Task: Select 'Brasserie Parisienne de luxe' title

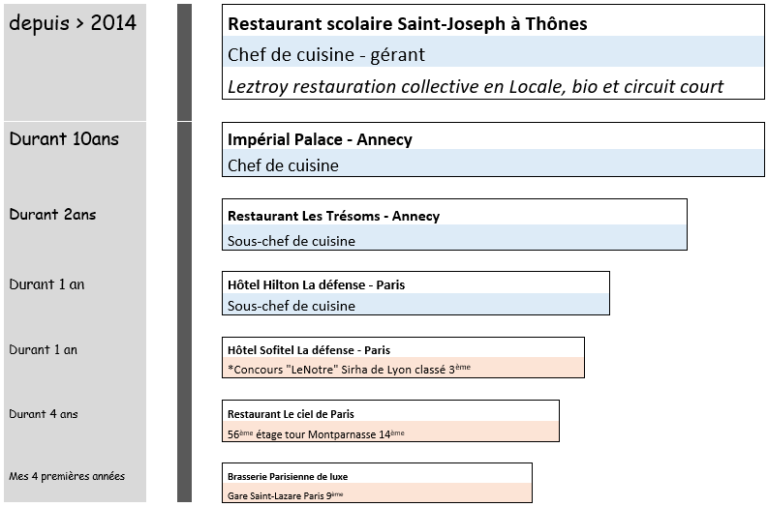Action: [x=288, y=477]
